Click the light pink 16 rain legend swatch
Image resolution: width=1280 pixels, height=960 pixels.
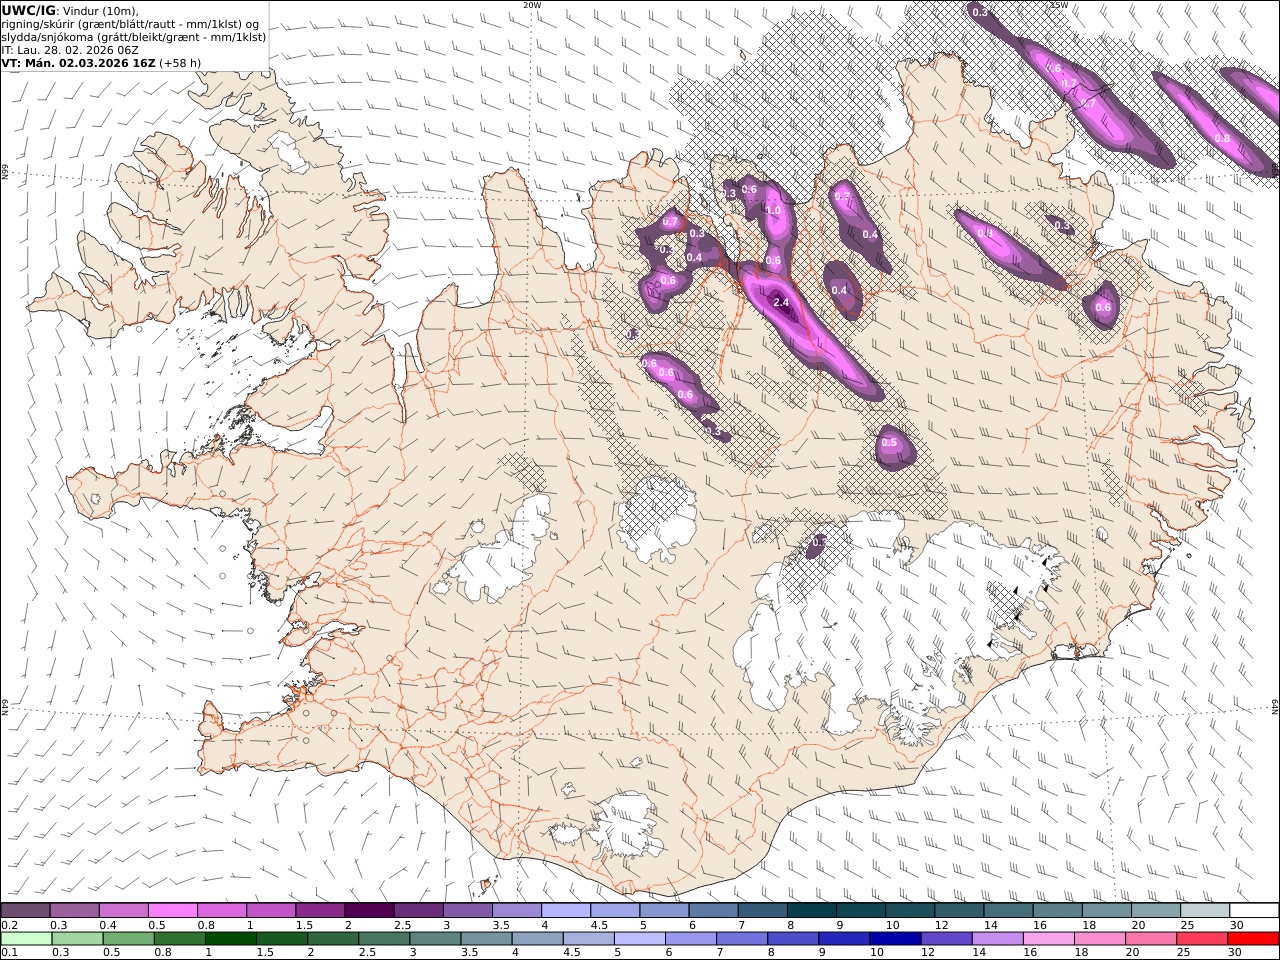[x=1048, y=939]
